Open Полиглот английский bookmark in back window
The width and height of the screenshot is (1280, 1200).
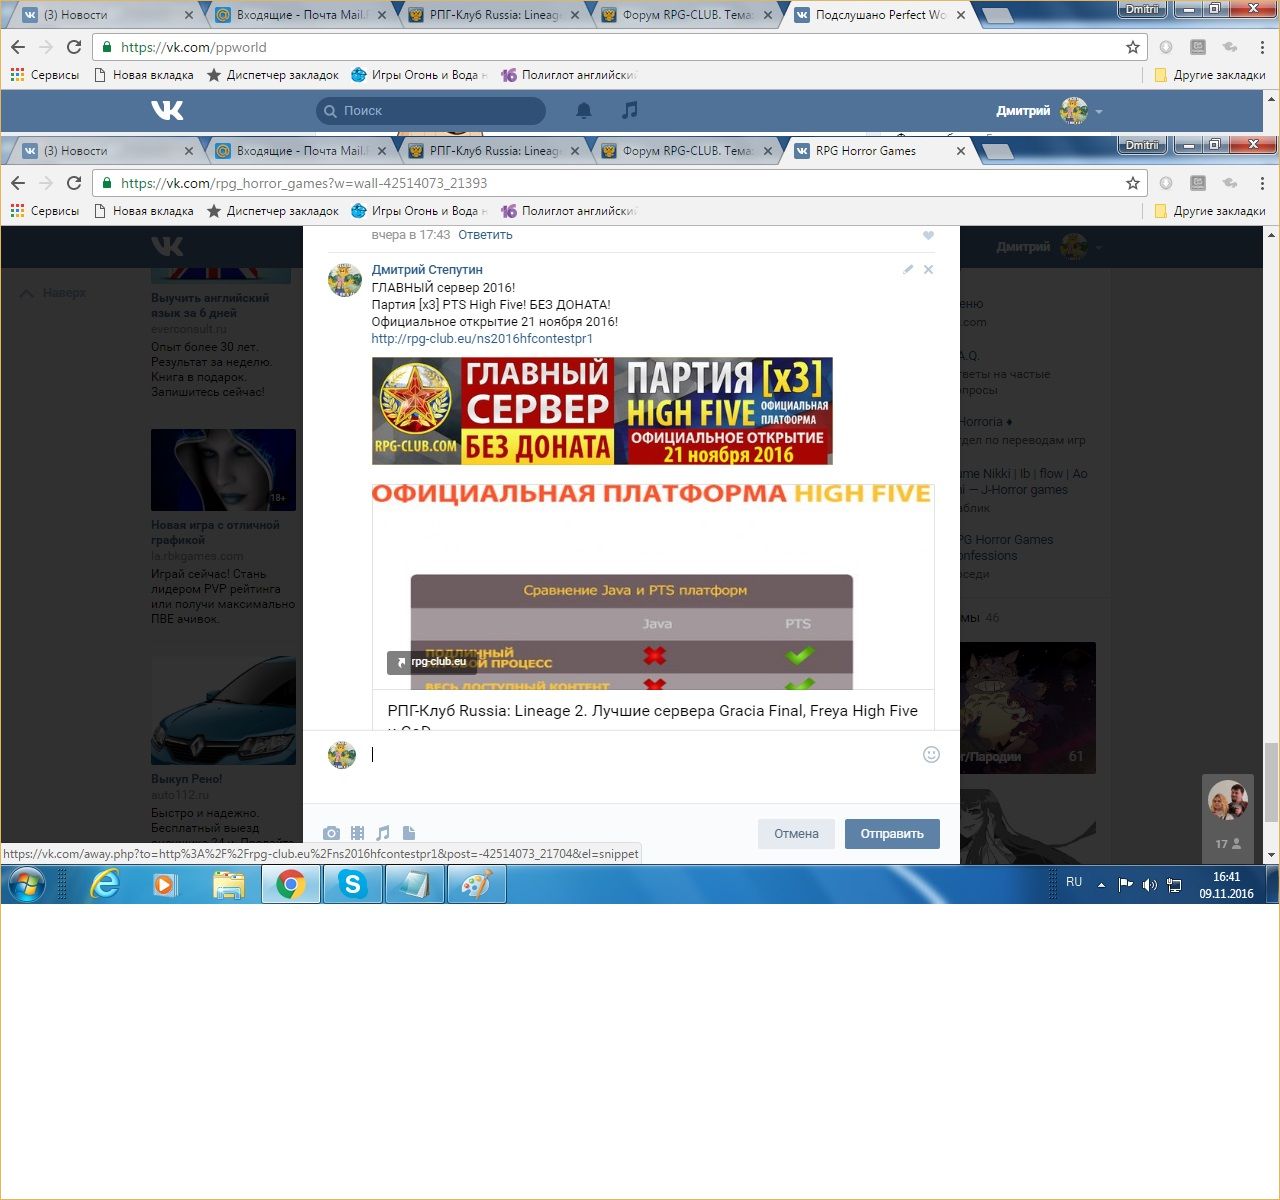pyautogui.click(x=569, y=75)
